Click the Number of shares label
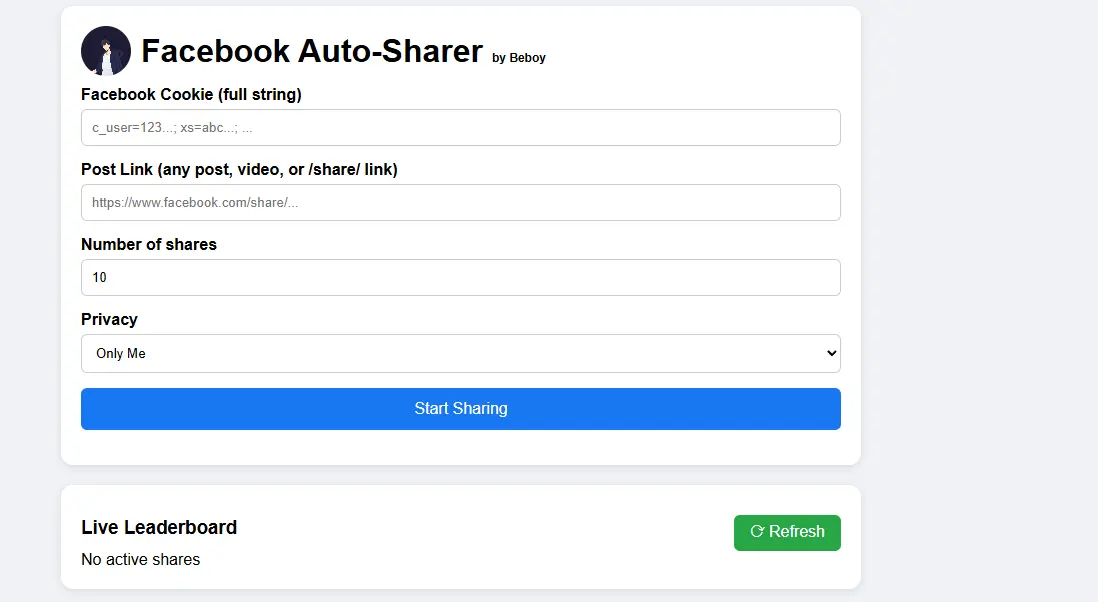 (149, 244)
